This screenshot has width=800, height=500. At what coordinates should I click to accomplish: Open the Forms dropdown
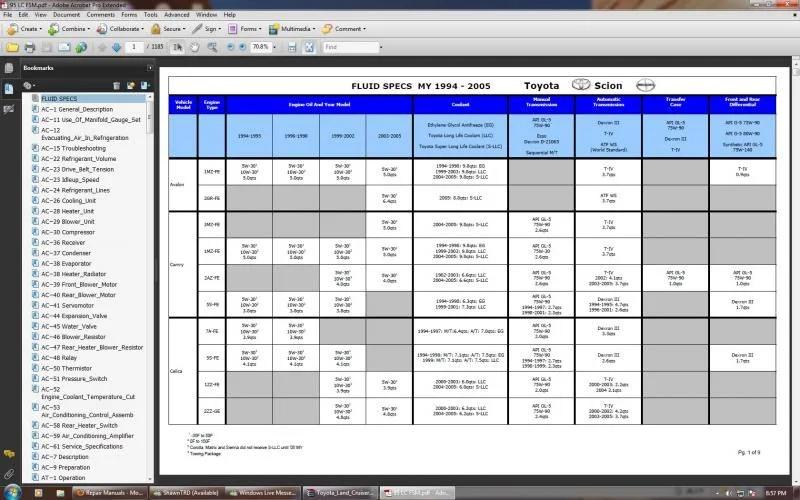coord(245,29)
